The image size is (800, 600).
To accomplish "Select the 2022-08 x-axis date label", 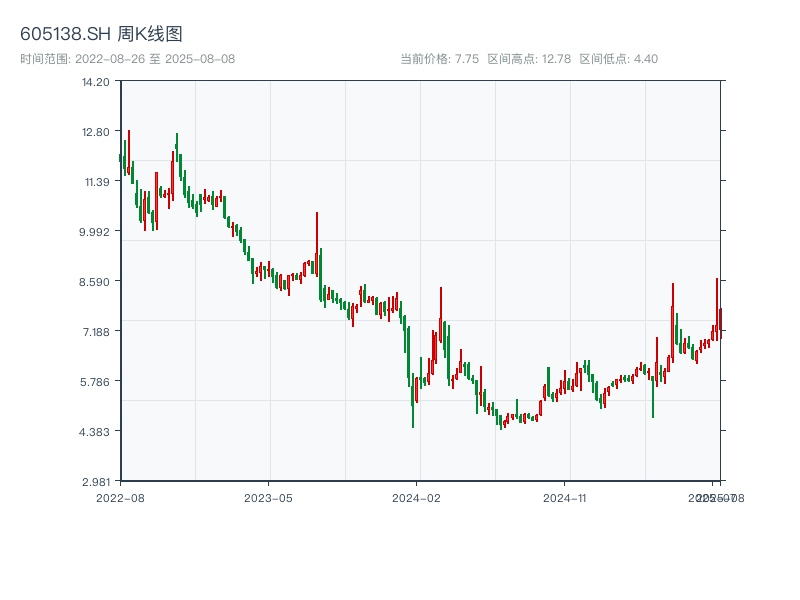I will [120, 497].
